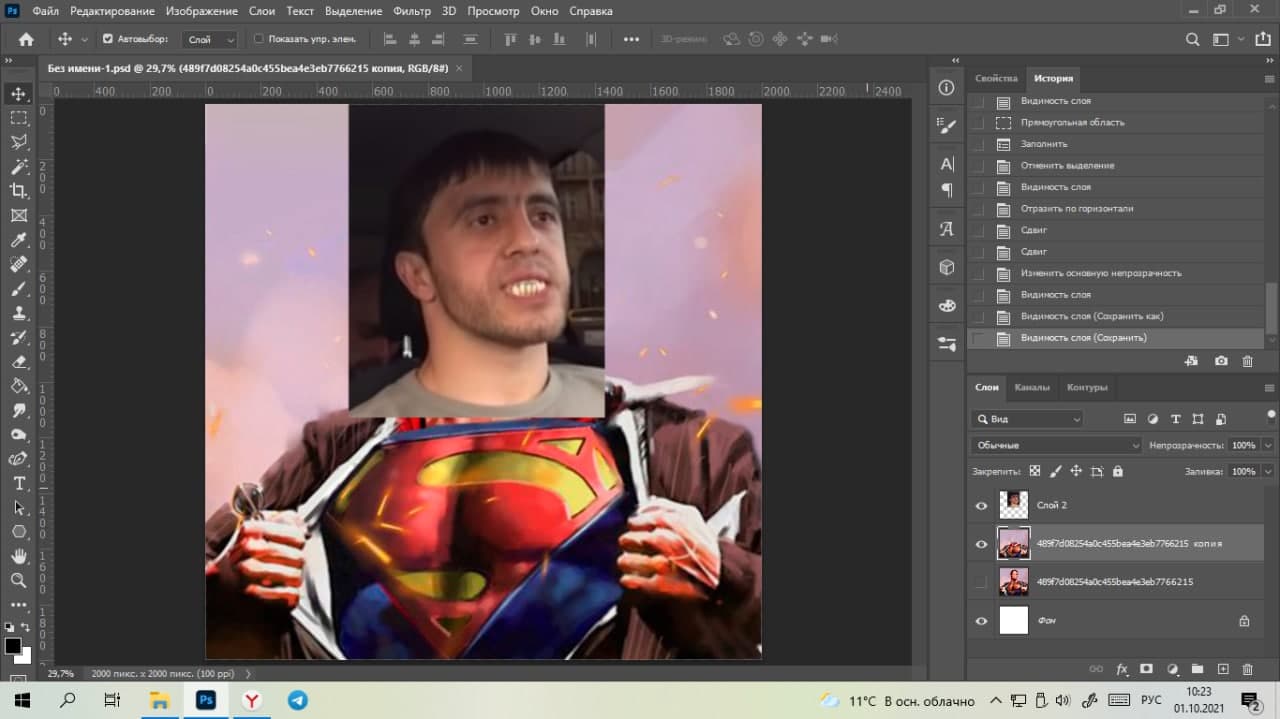Select the Zoom tool in toolbar

[x=18, y=580]
